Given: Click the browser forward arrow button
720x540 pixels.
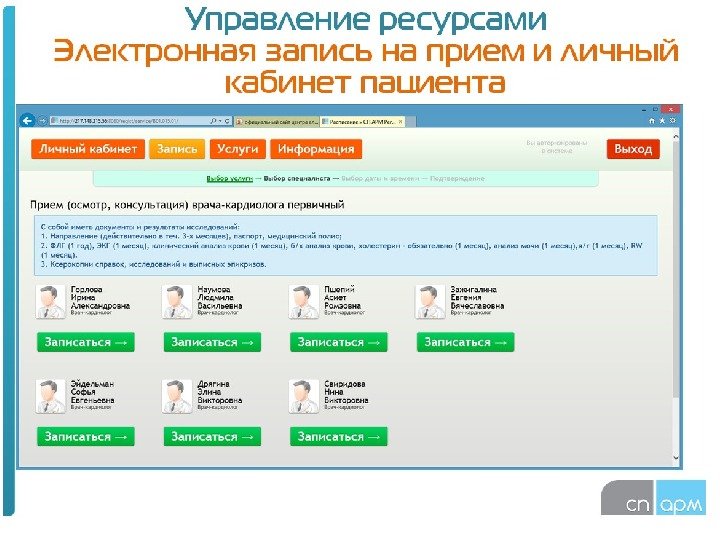Looking at the screenshot, I should (x=42, y=121).
